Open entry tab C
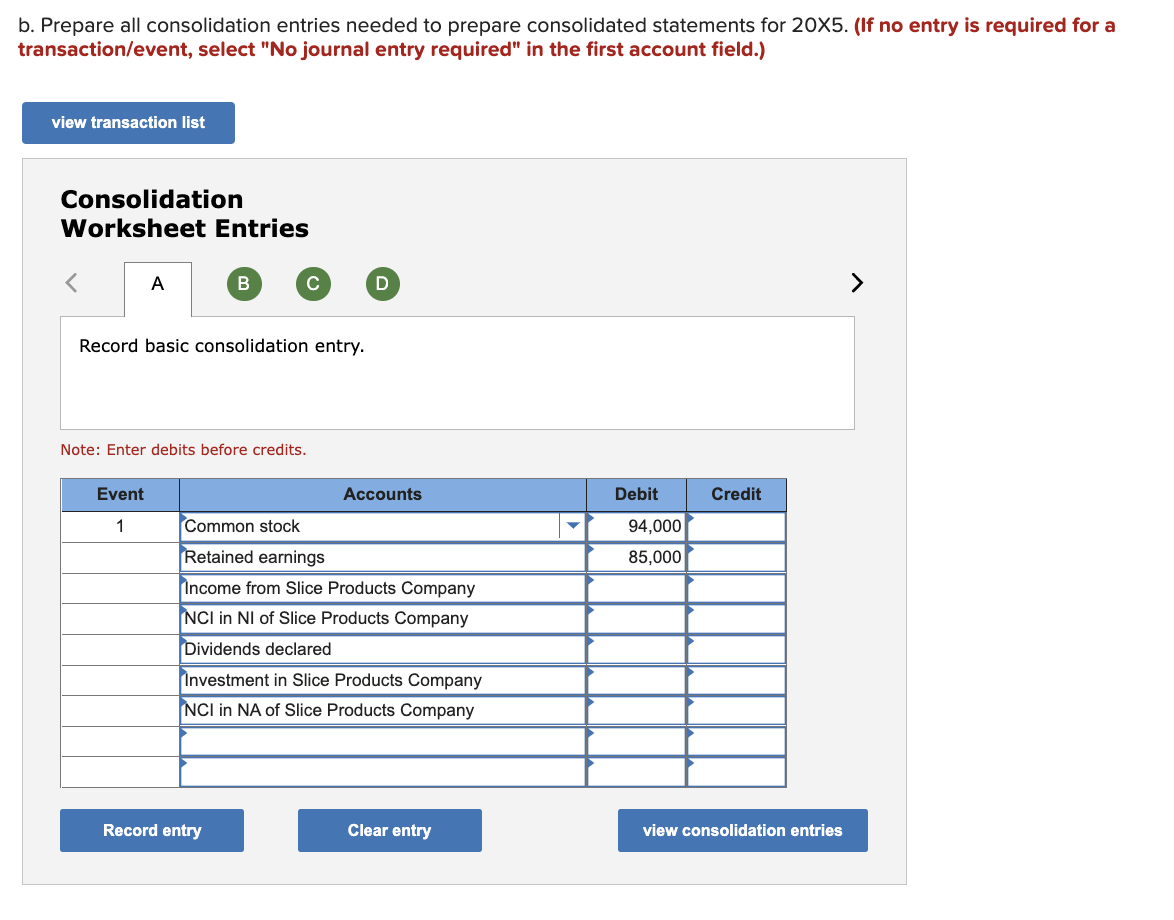Viewport: 1174px width, 920px height. (x=313, y=284)
